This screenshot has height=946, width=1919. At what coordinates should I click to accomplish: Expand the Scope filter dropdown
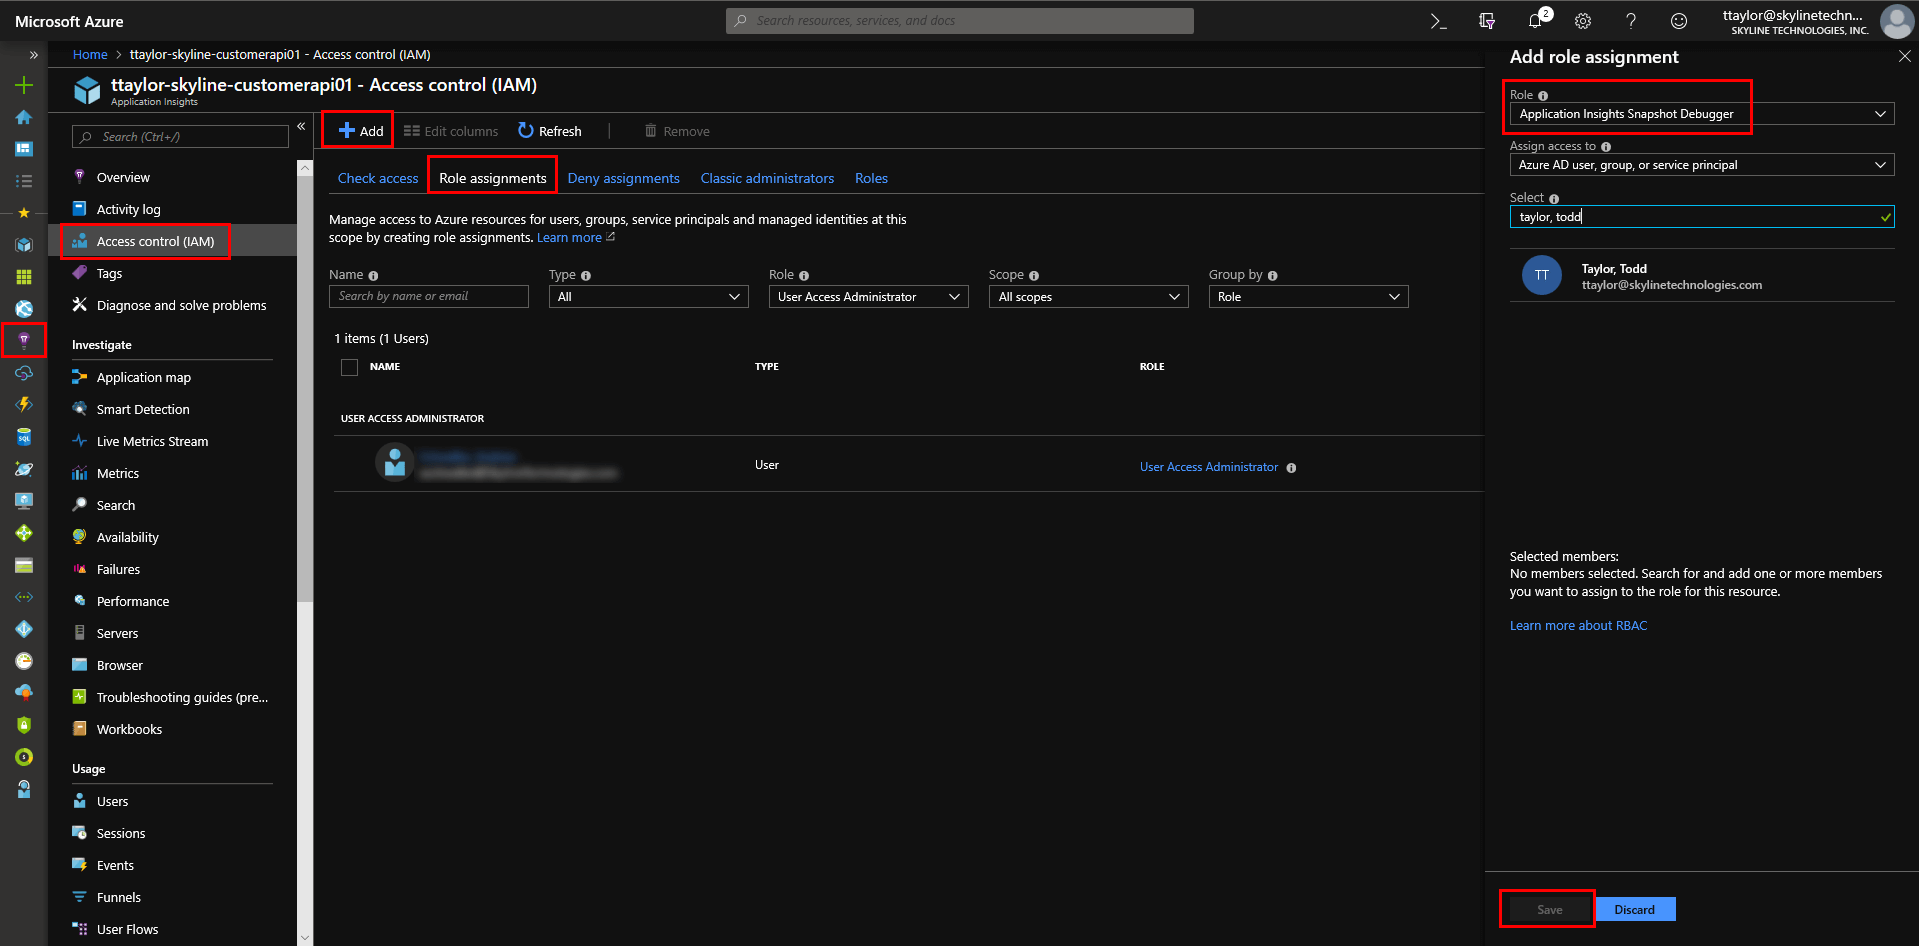coord(1088,297)
